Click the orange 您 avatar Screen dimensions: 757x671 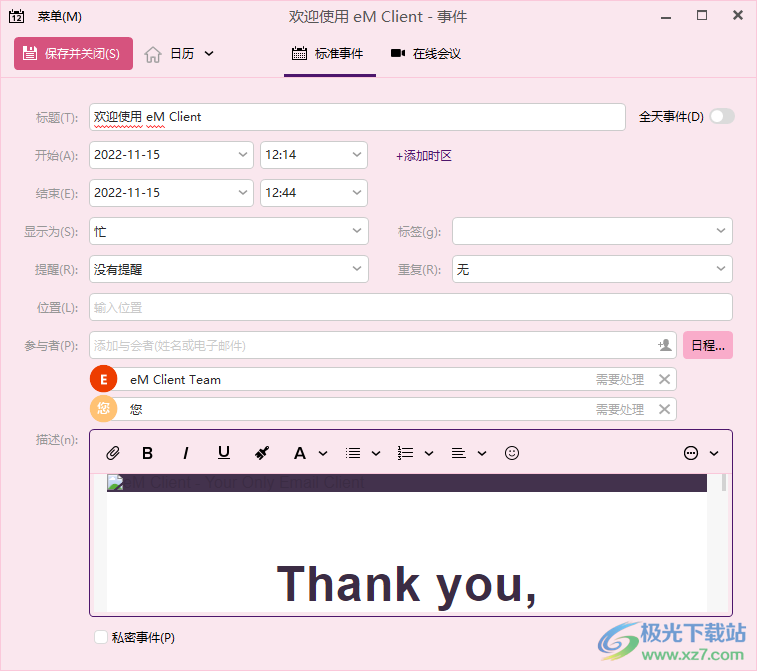click(x=103, y=408)
